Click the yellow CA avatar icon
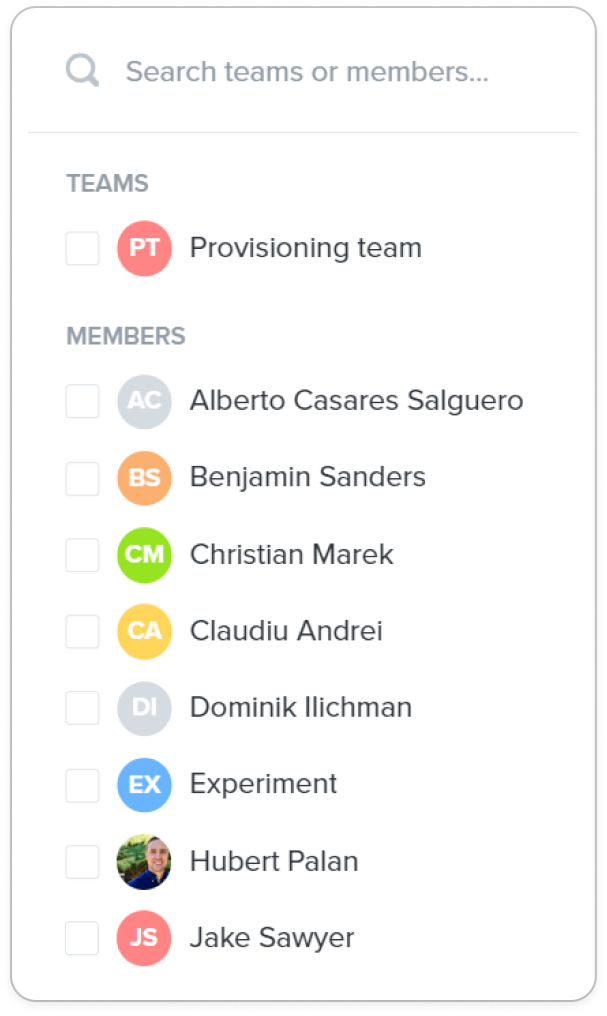 click(x=144, y=631)
